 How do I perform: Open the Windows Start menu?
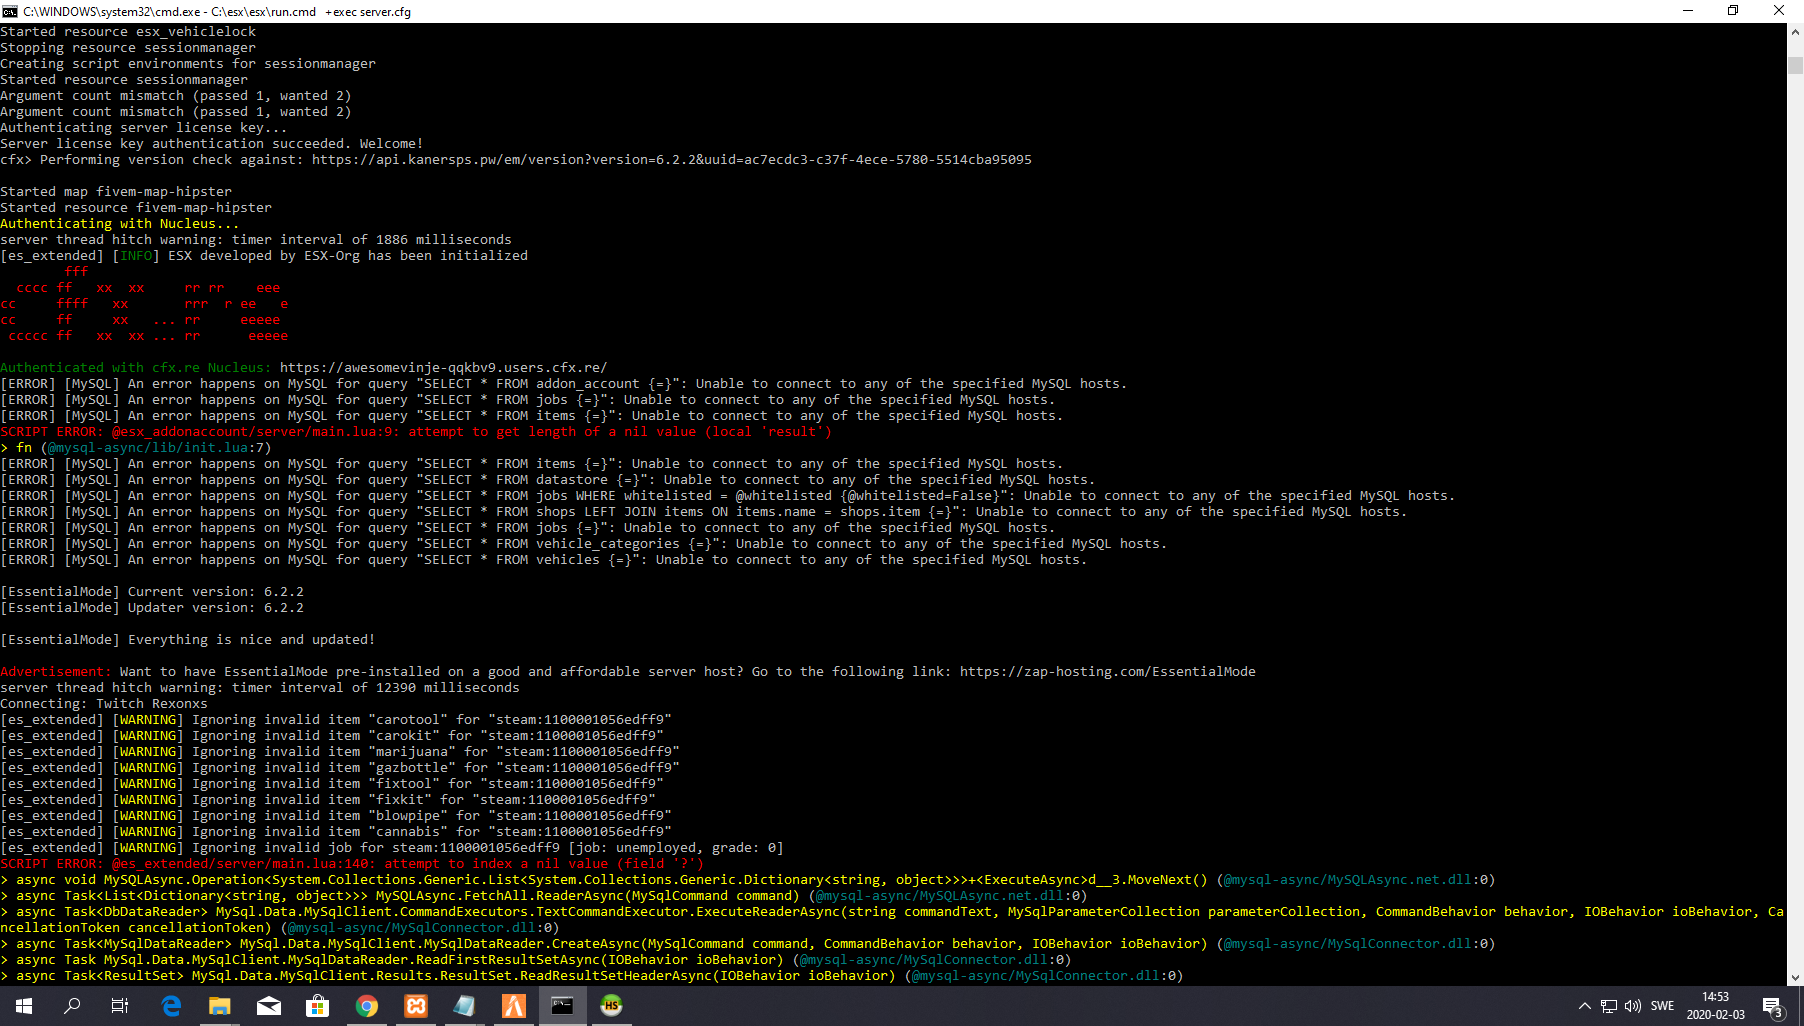24,1006
